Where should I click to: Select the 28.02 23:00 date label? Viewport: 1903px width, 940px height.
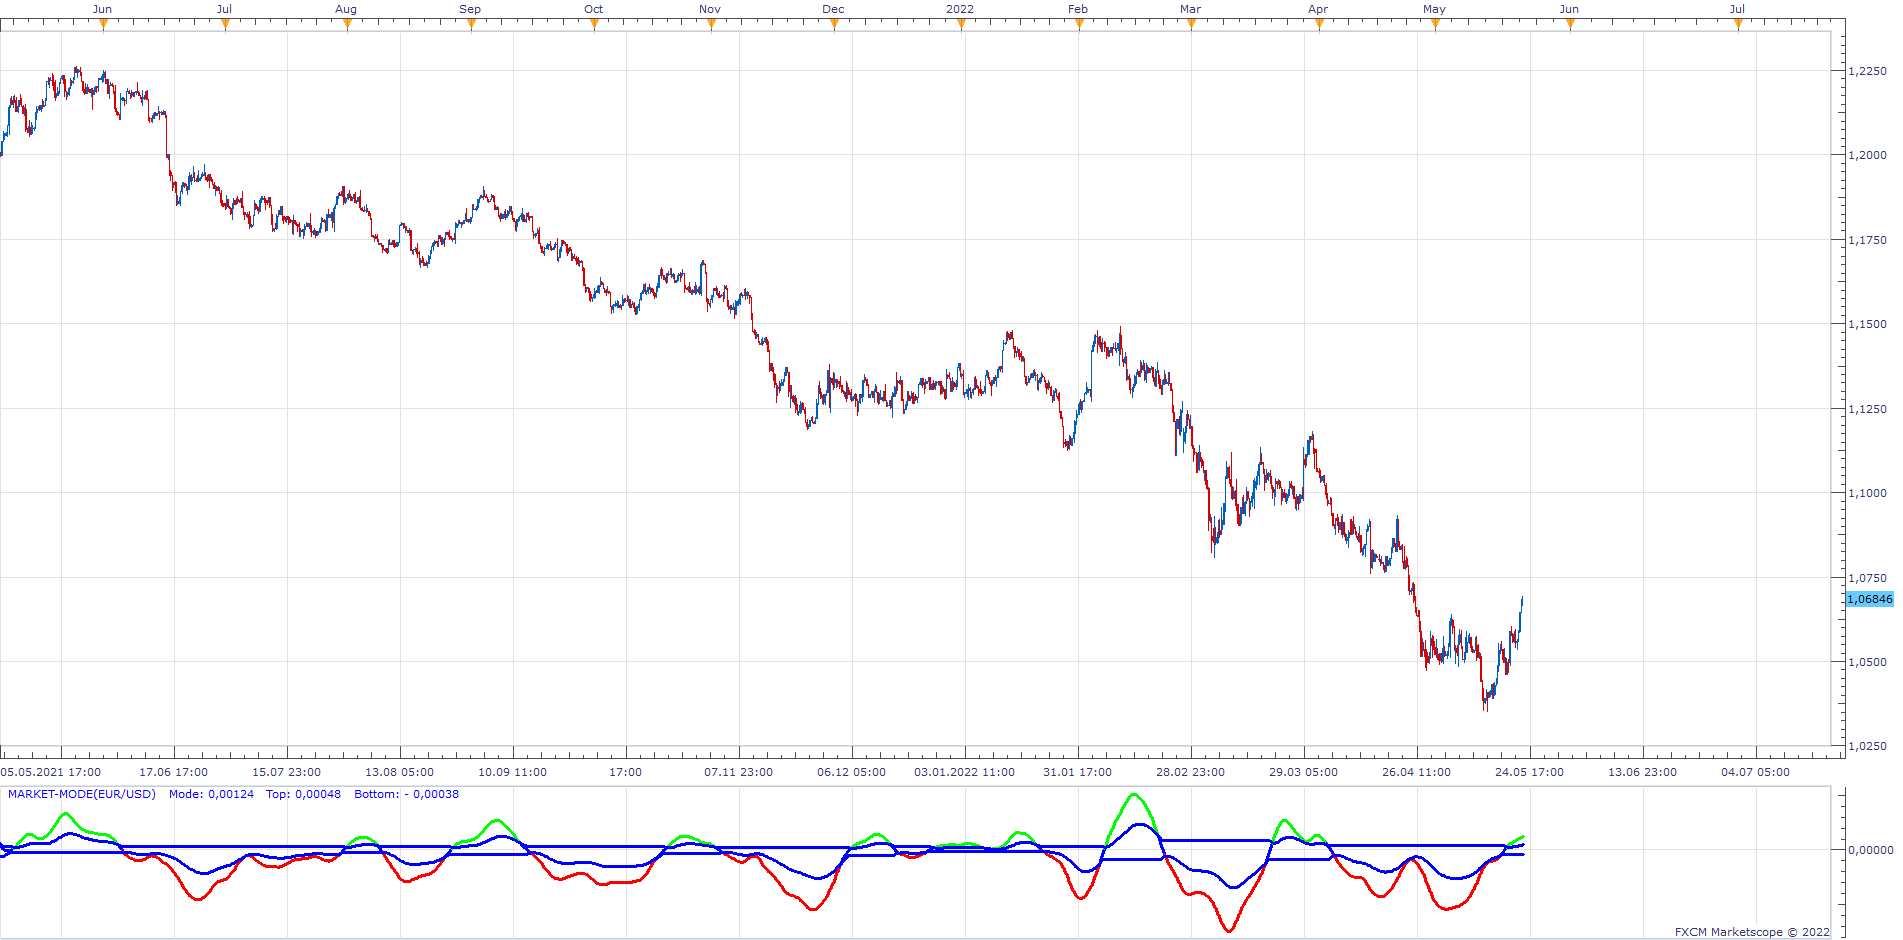[1191, 772]
